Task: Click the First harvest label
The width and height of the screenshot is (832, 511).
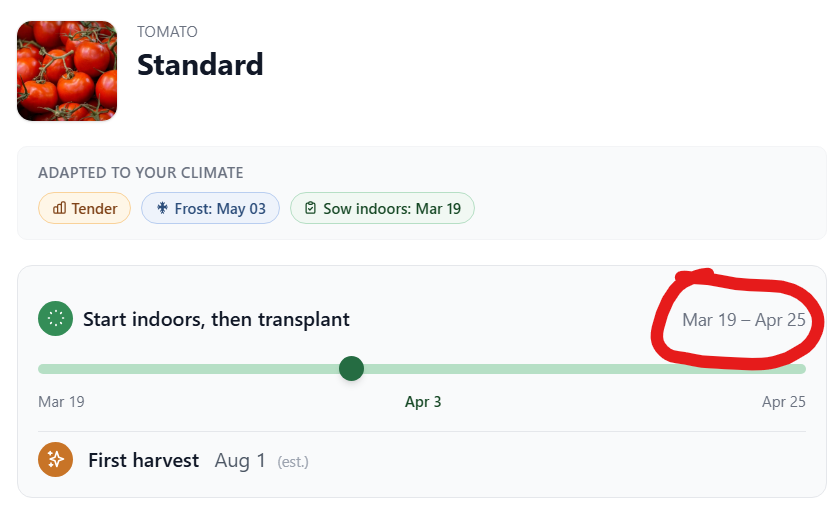Action: (x=143, y=460)
